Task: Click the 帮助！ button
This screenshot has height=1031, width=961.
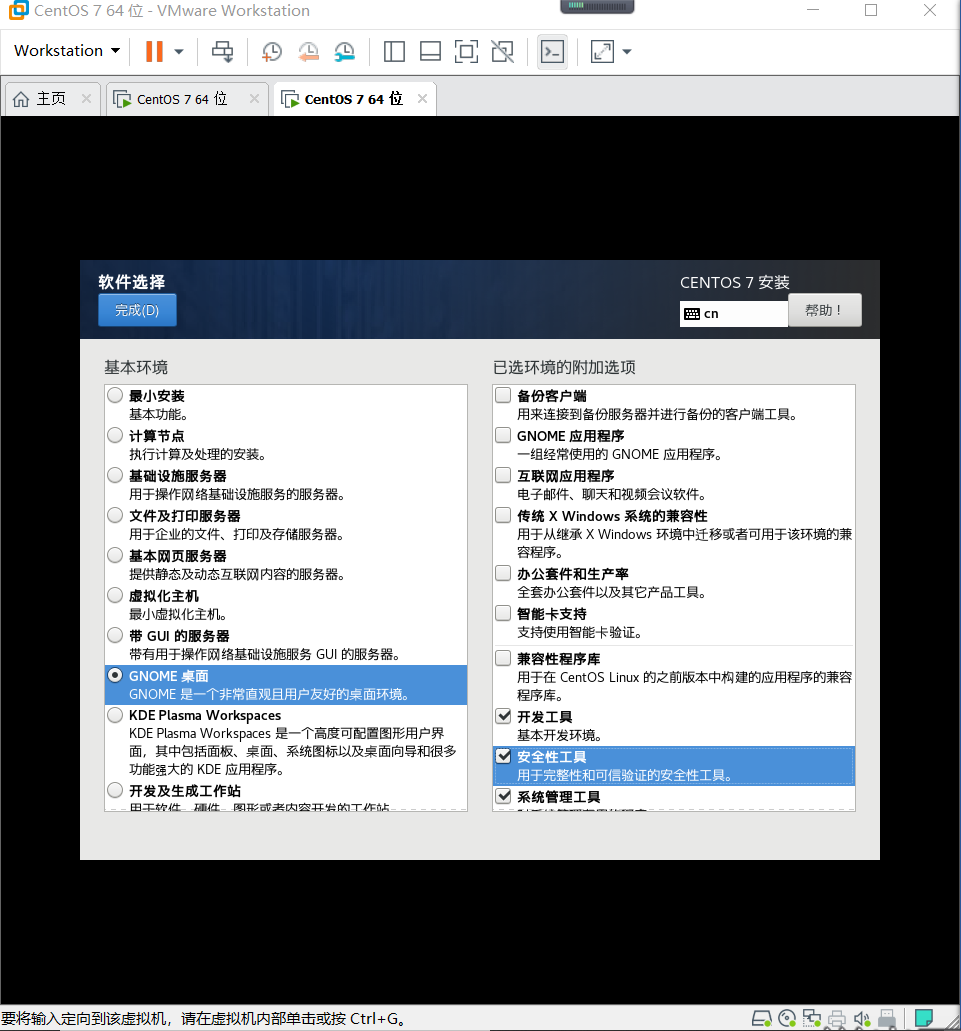Action: point(824,310)
